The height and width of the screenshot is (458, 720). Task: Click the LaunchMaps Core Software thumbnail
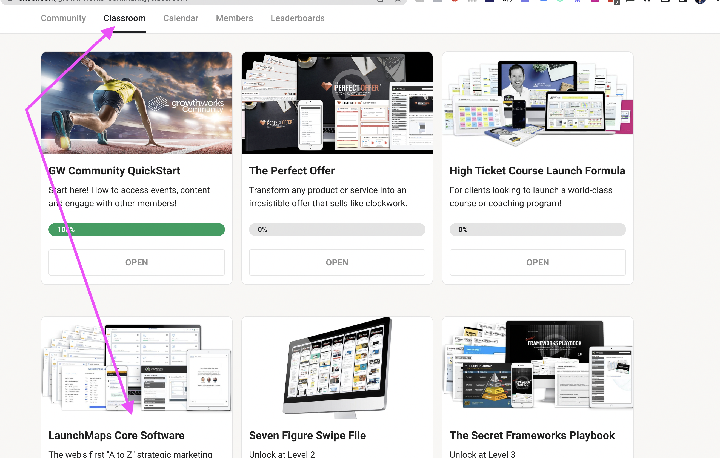tap(136, 368)
